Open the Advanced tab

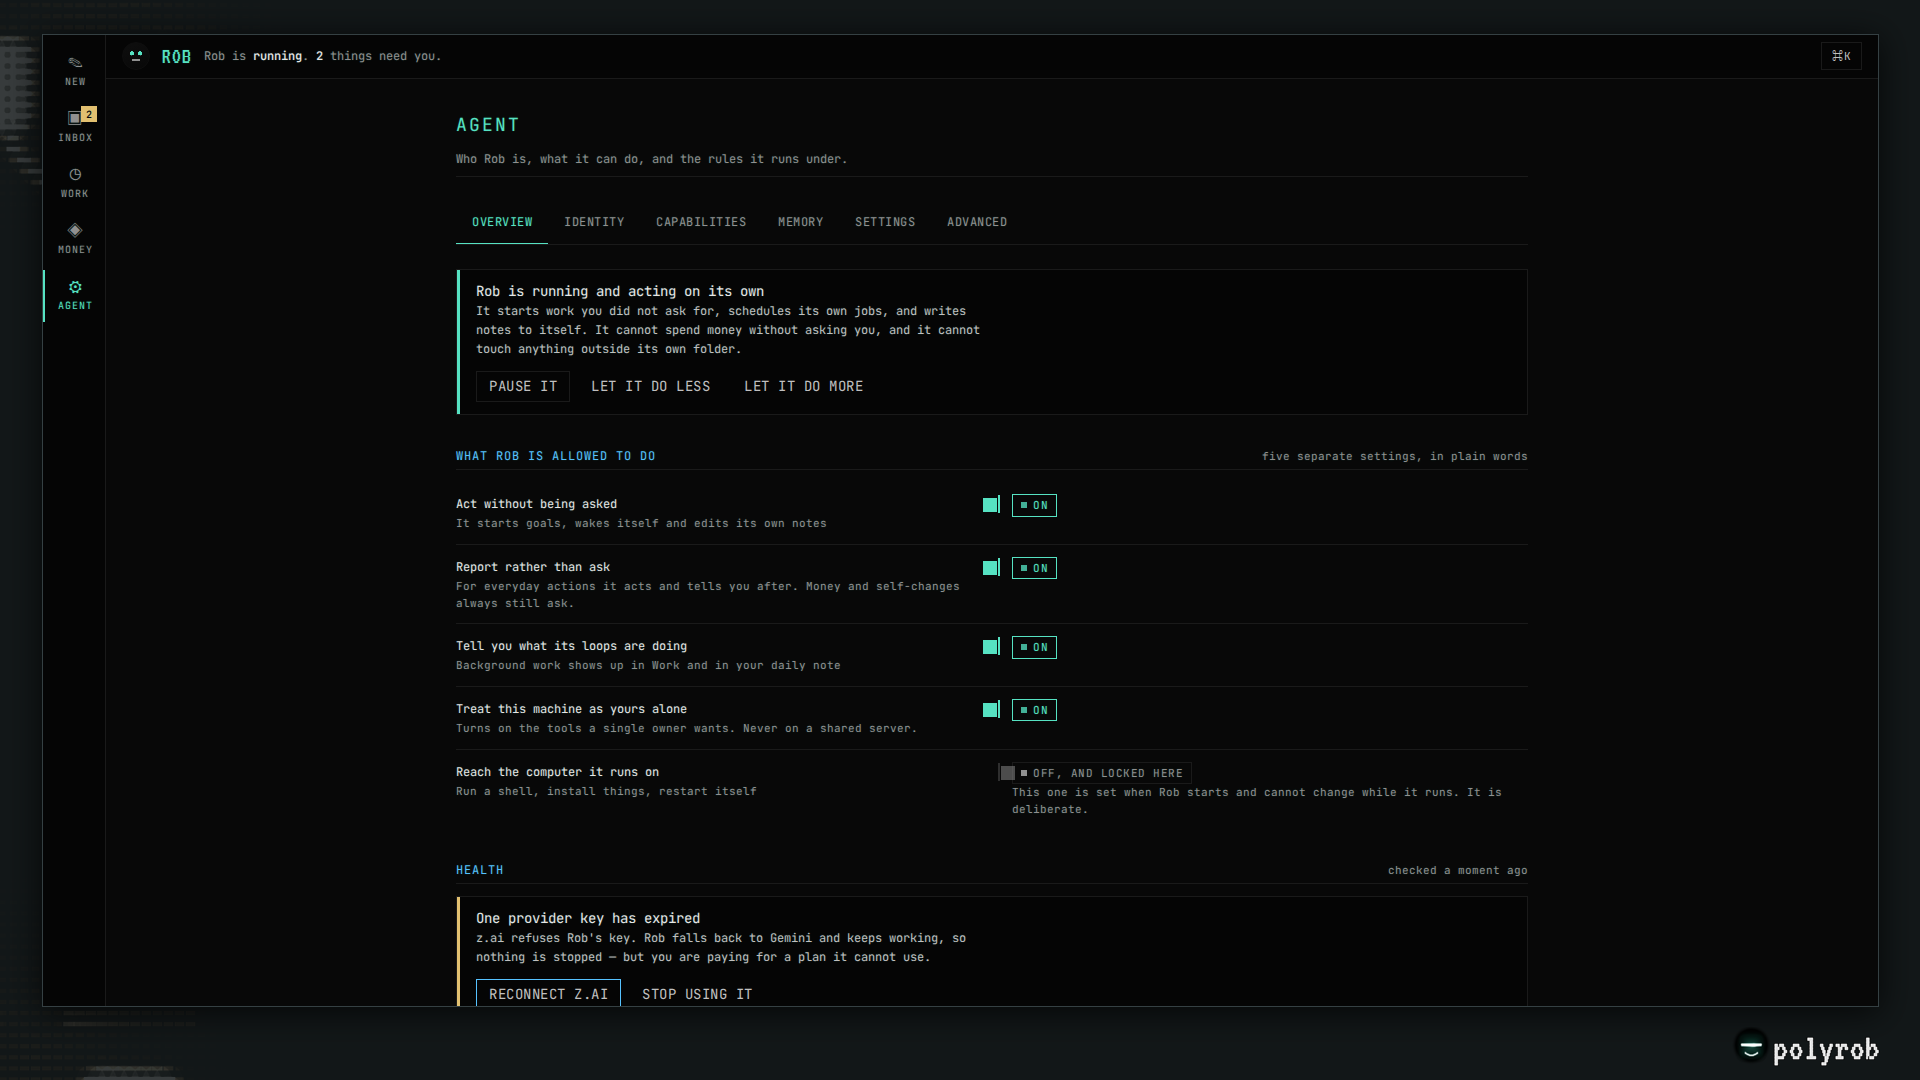(977, 222)
